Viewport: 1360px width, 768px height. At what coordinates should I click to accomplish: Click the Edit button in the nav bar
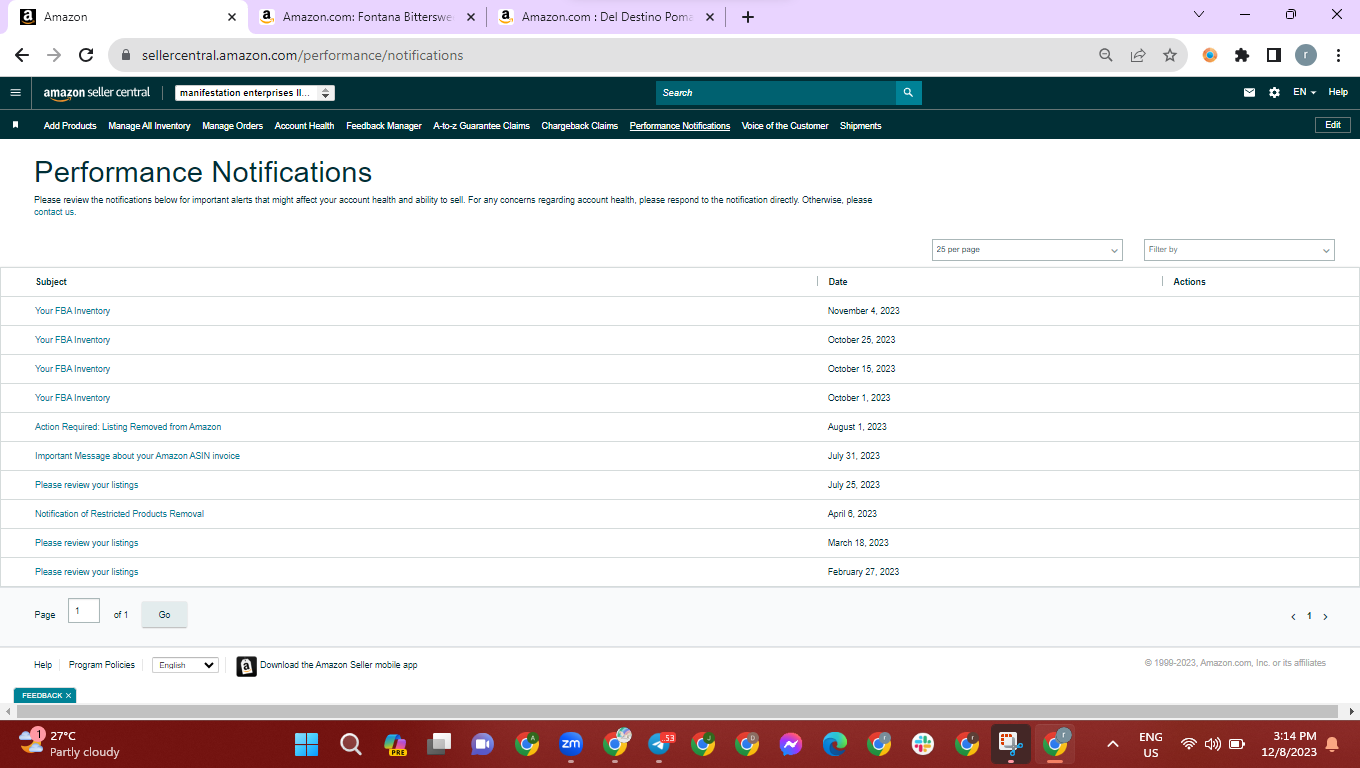click(x=1333, y=125)
